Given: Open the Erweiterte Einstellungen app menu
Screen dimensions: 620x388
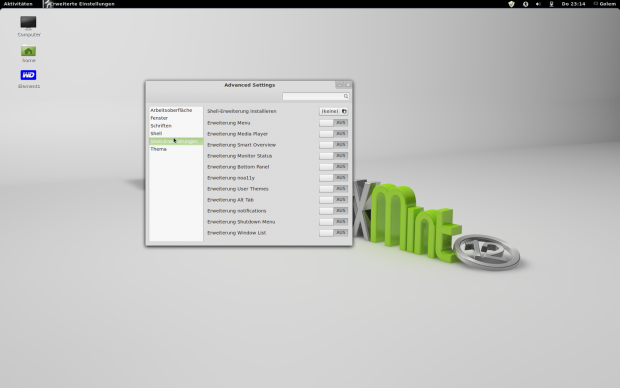Looking at the screenshot, I should point(80,4).
